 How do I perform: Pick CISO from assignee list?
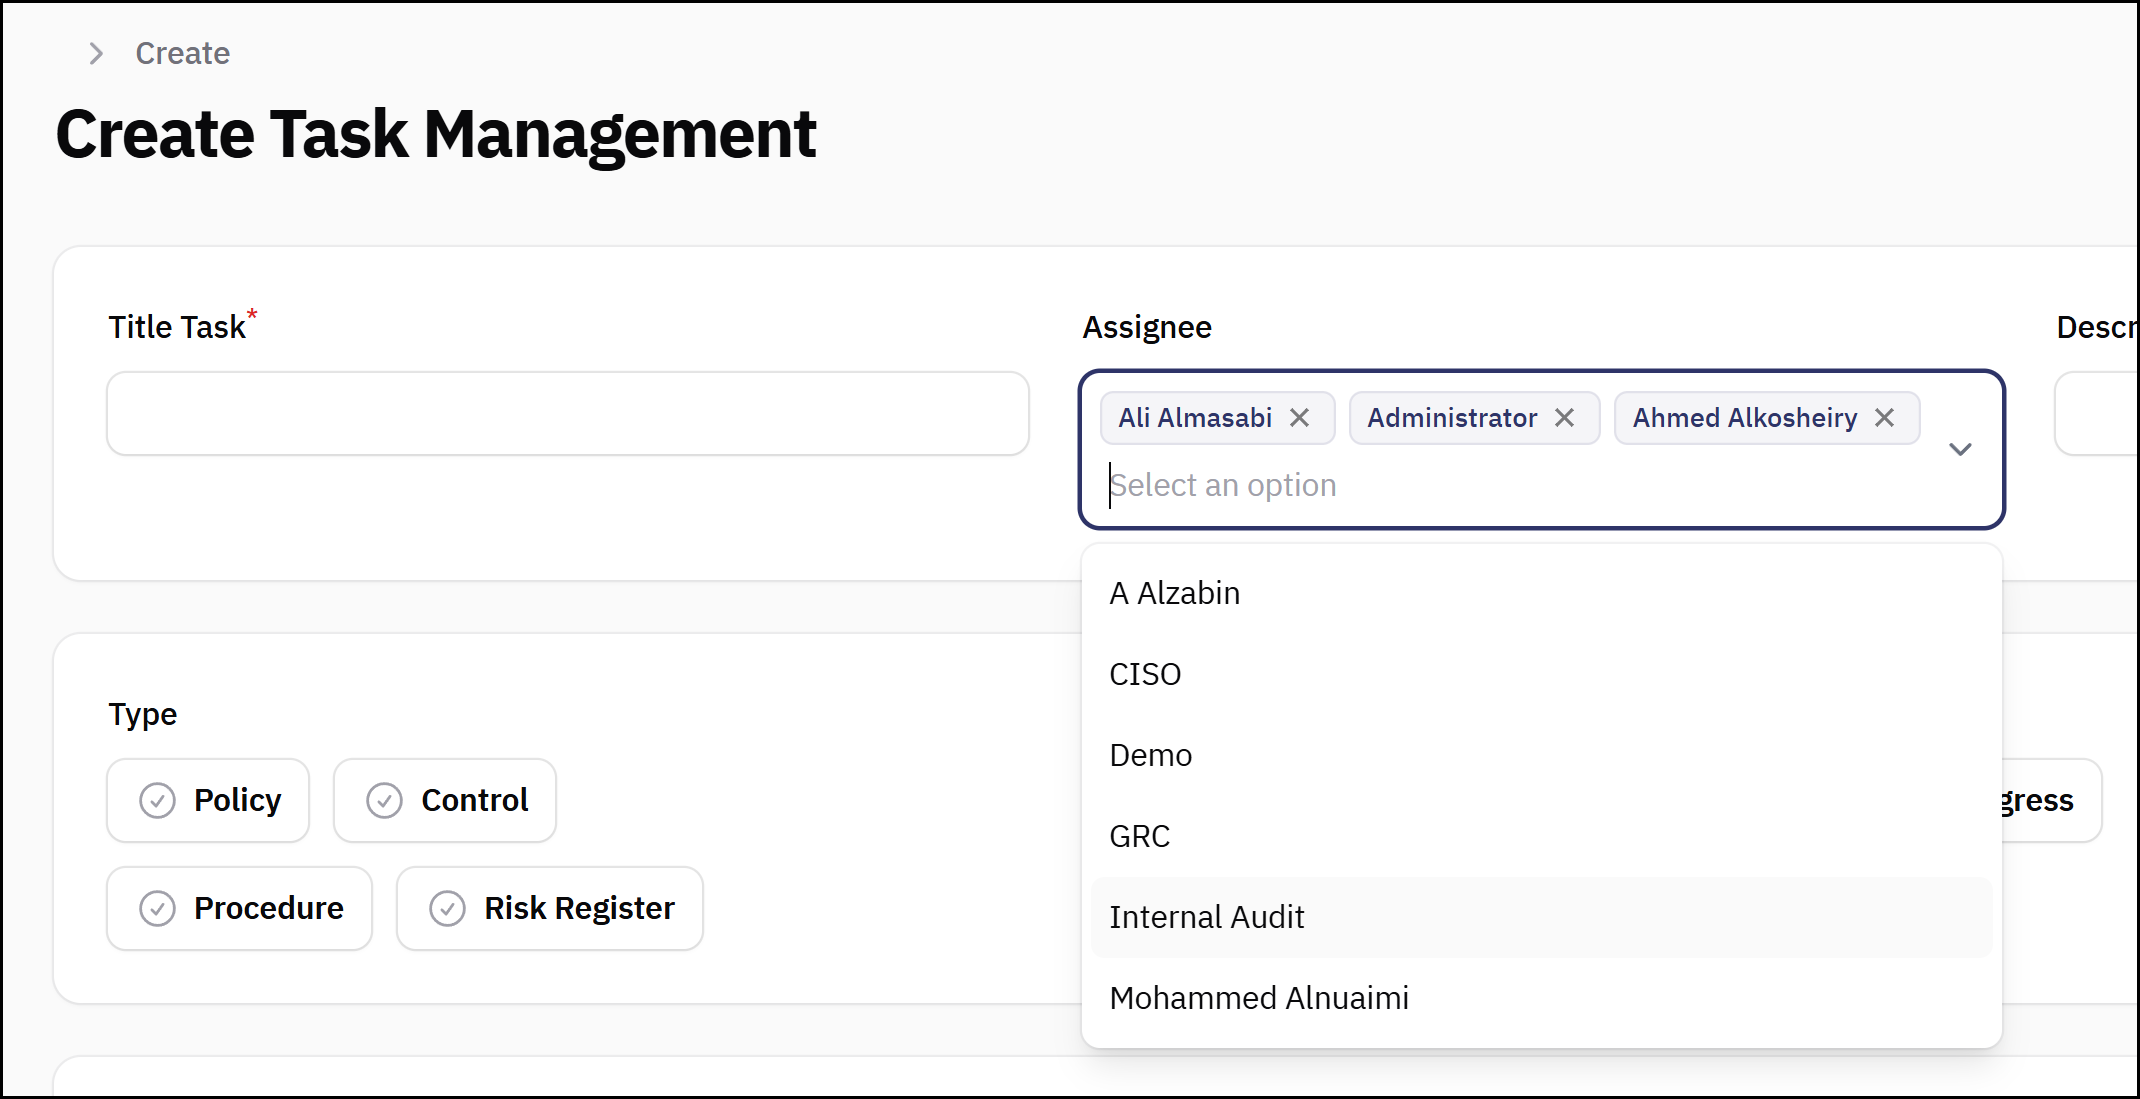pyautogui.click(x=1542, y=674)
